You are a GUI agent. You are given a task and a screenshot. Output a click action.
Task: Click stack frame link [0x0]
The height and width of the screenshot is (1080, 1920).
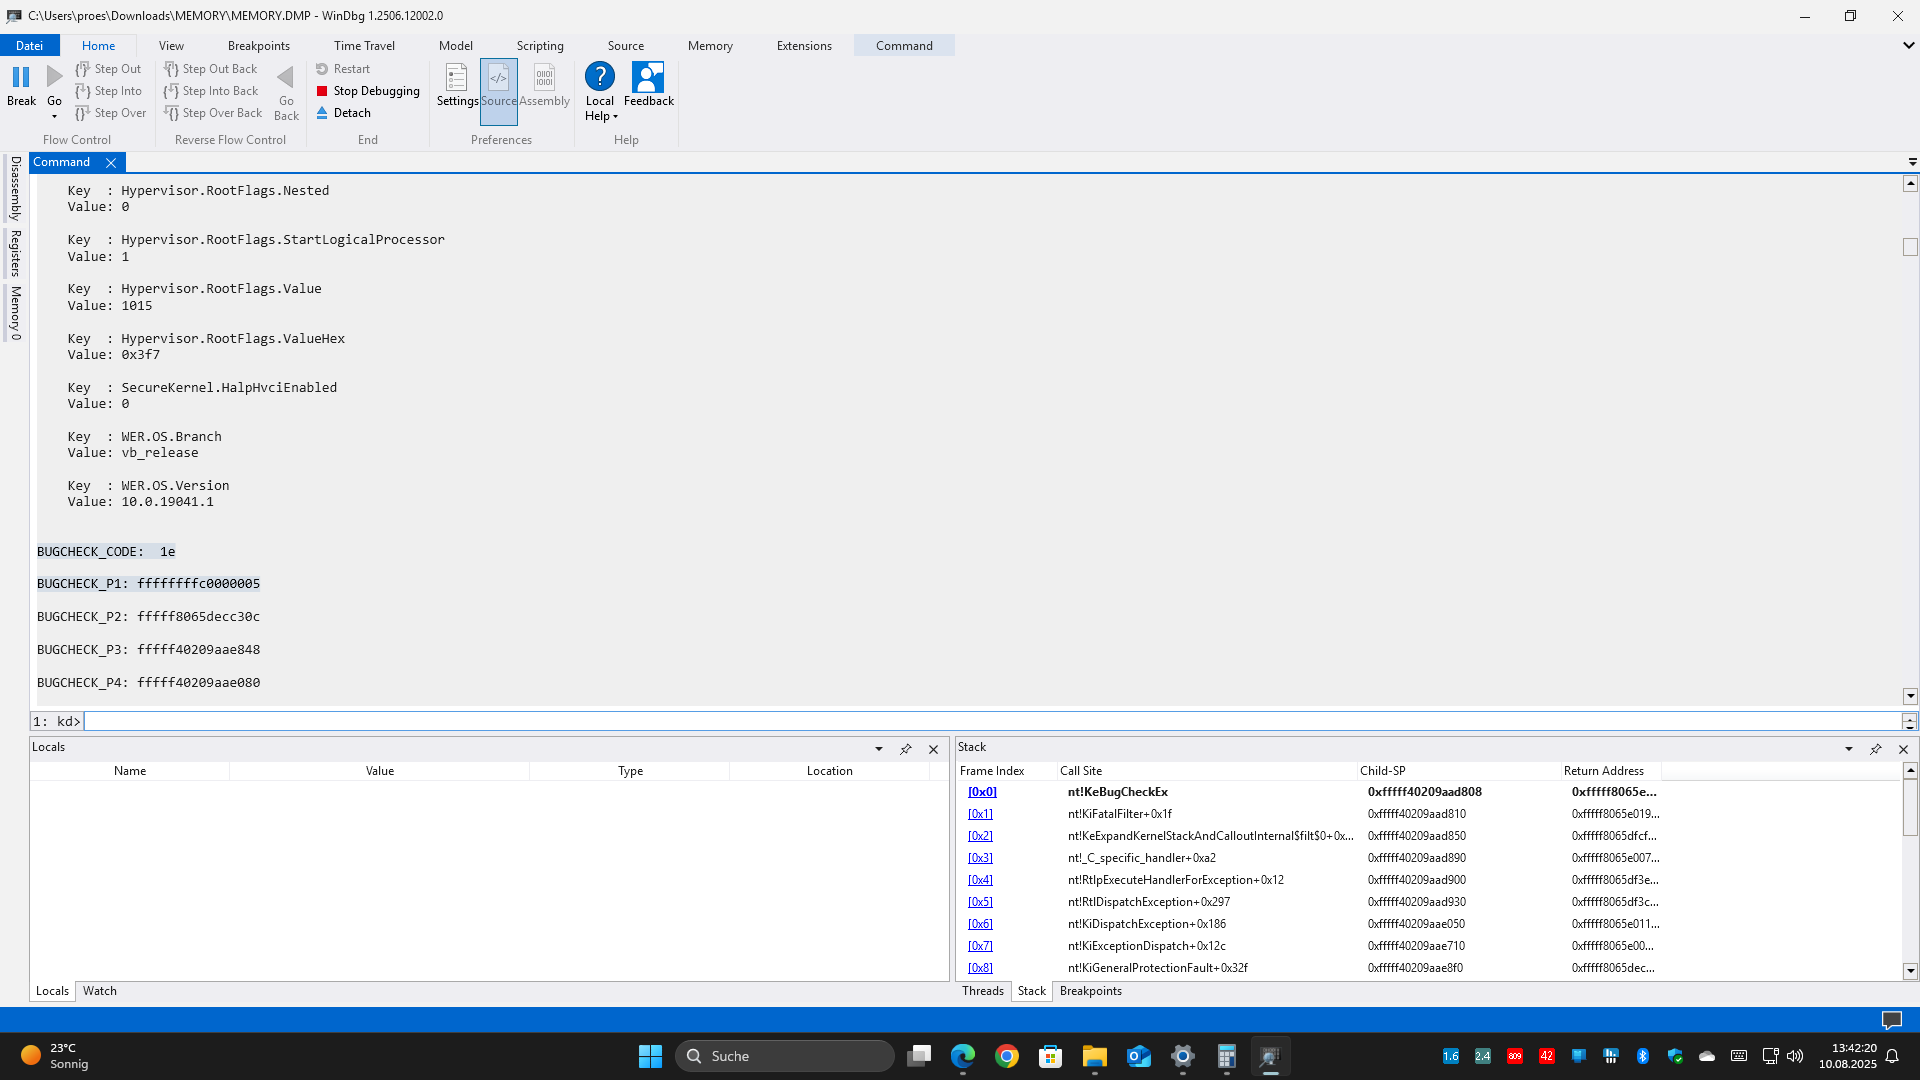982,792
